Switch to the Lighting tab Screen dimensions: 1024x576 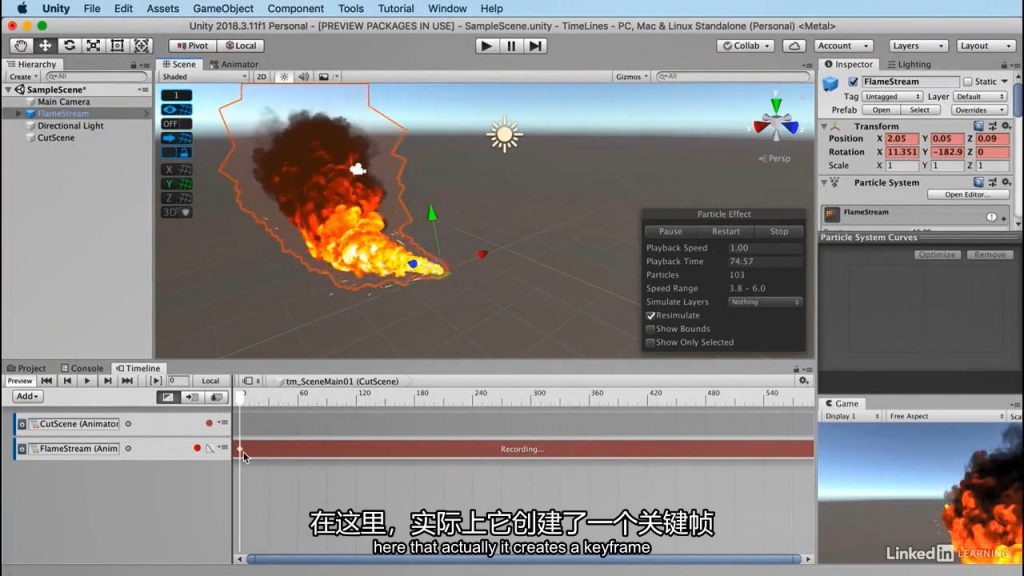pos(909,64)
